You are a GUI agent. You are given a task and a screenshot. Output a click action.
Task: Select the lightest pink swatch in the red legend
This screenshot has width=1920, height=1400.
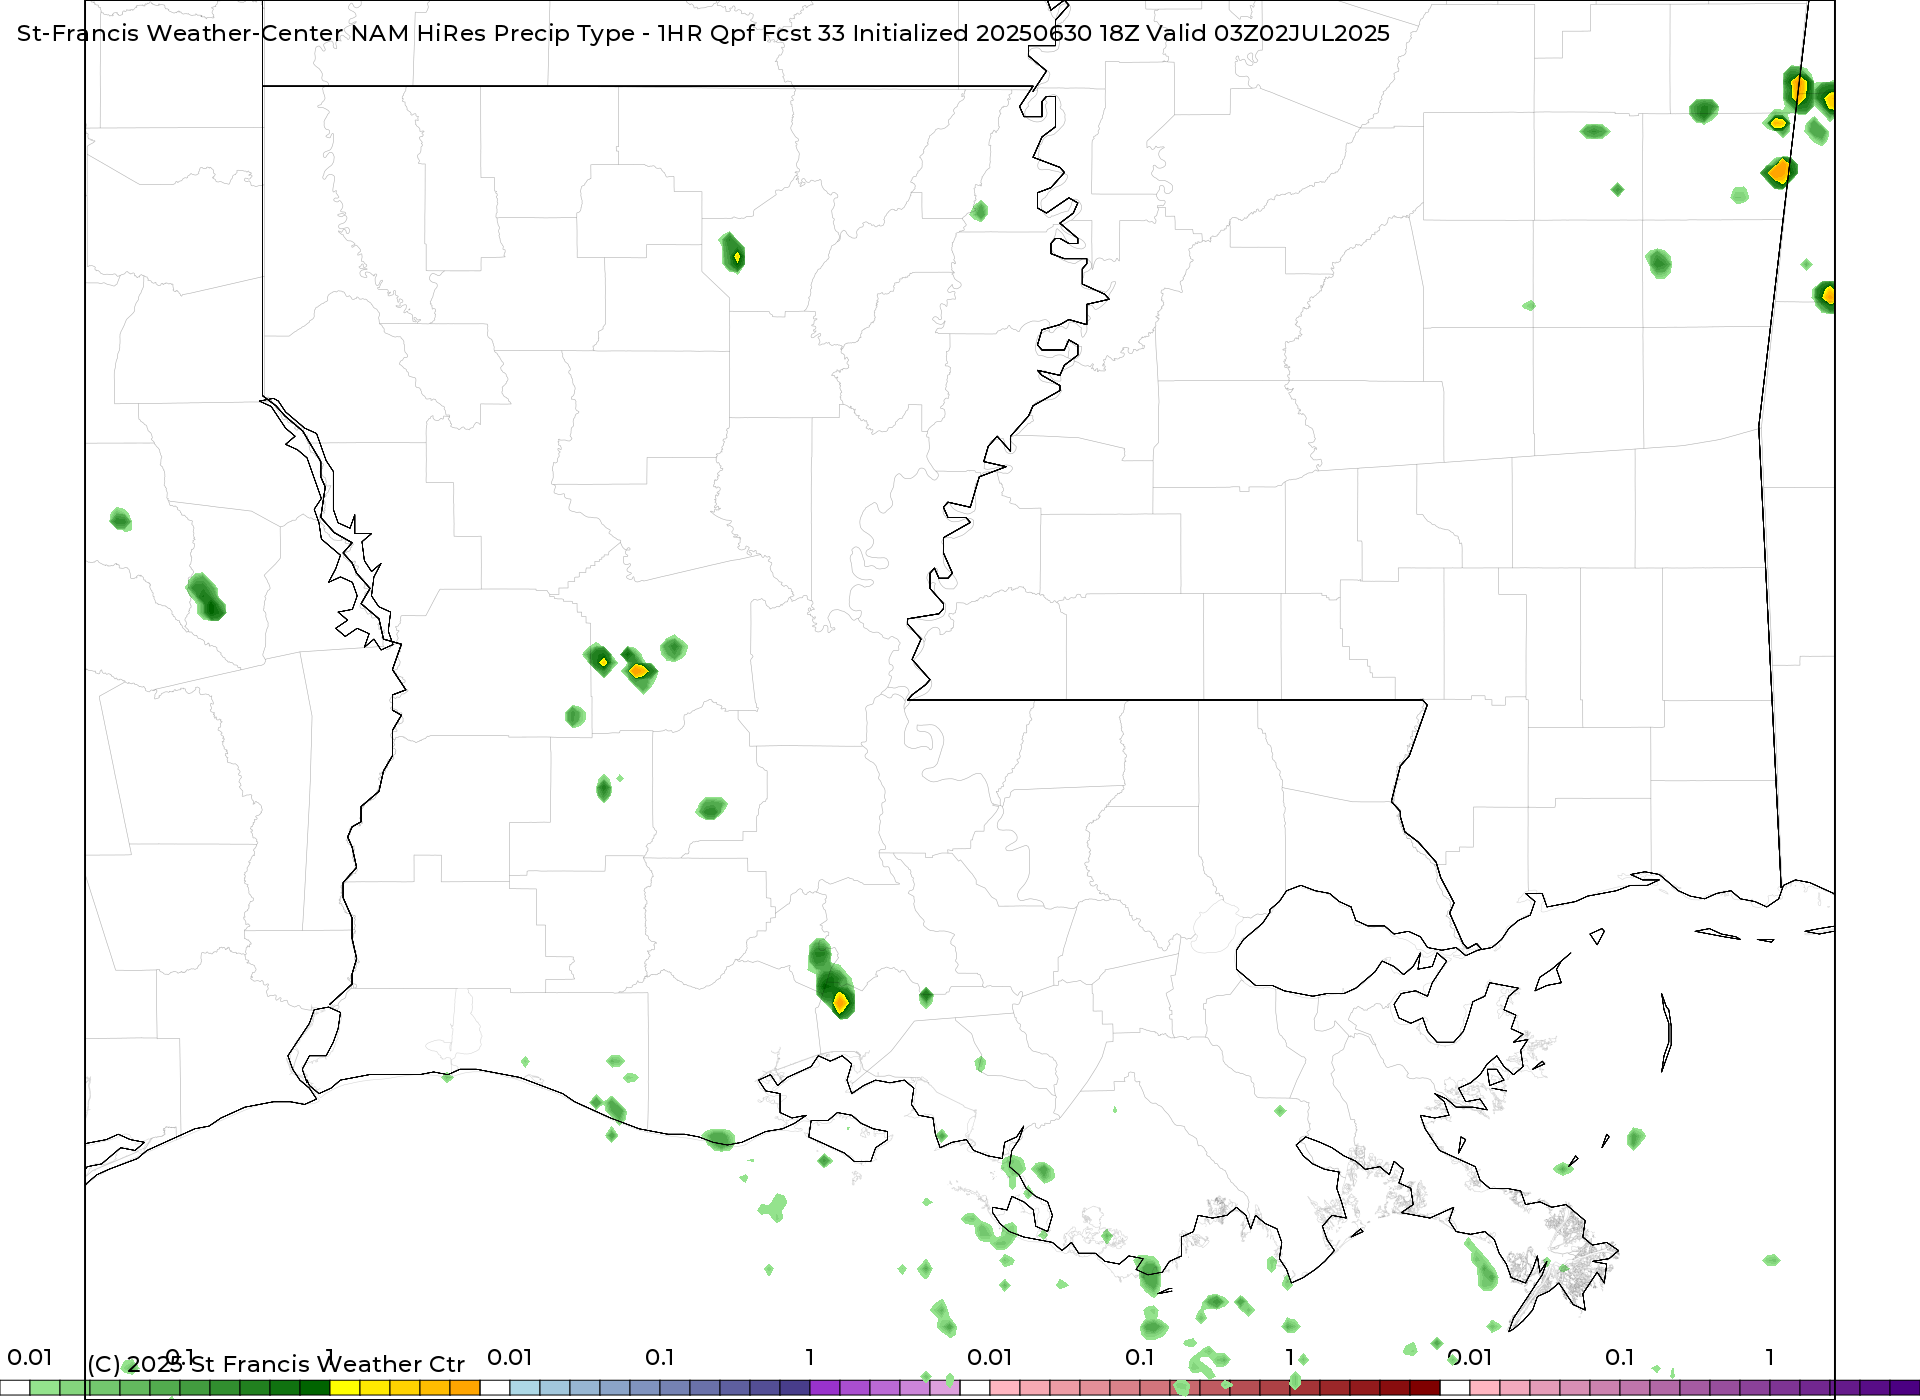click(x=1005, y=1388)
